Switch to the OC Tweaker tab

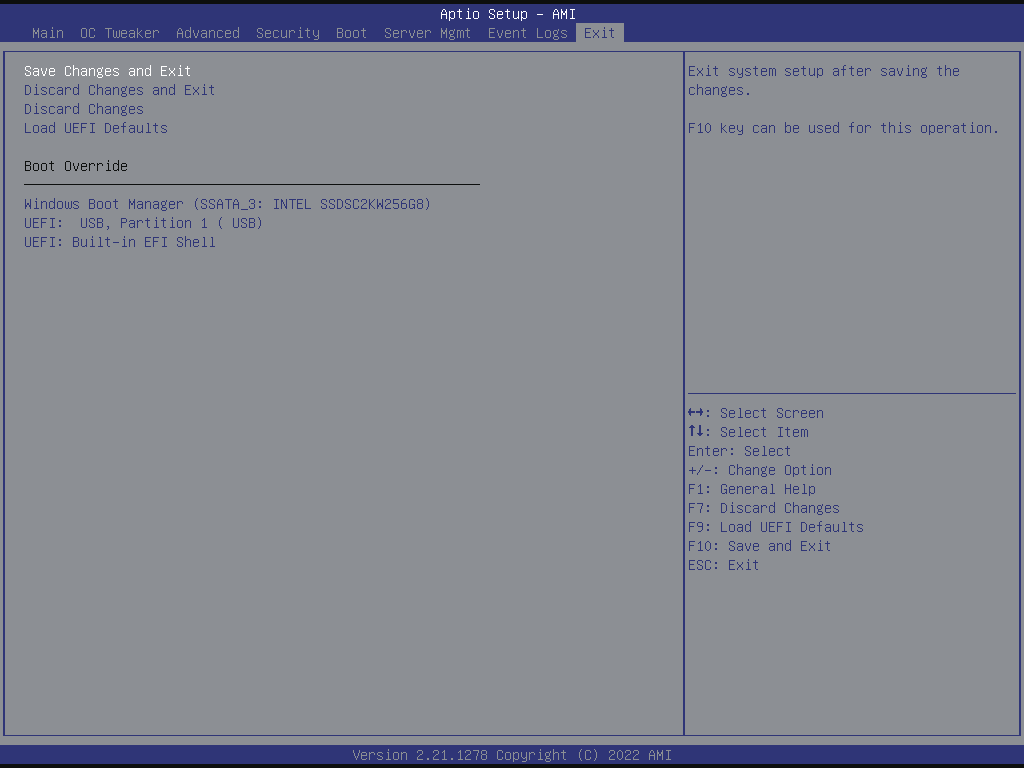click(119, 33)
